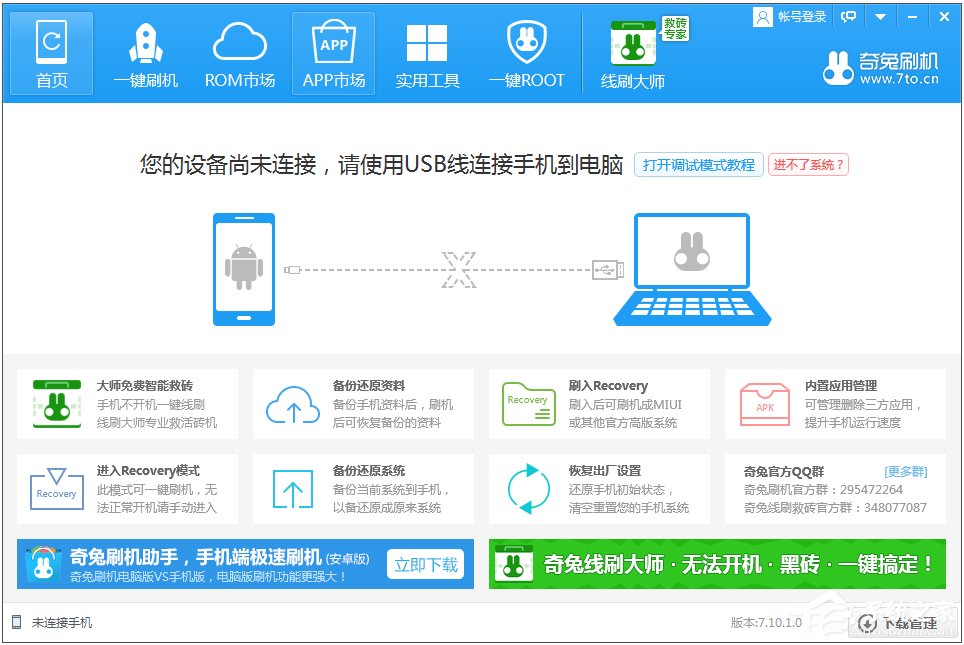Image resolution: width=964 pixels, height=645 pixels.
Task: Click the 更多群 link
Action: pyautogui.click(x=906, y=472)
